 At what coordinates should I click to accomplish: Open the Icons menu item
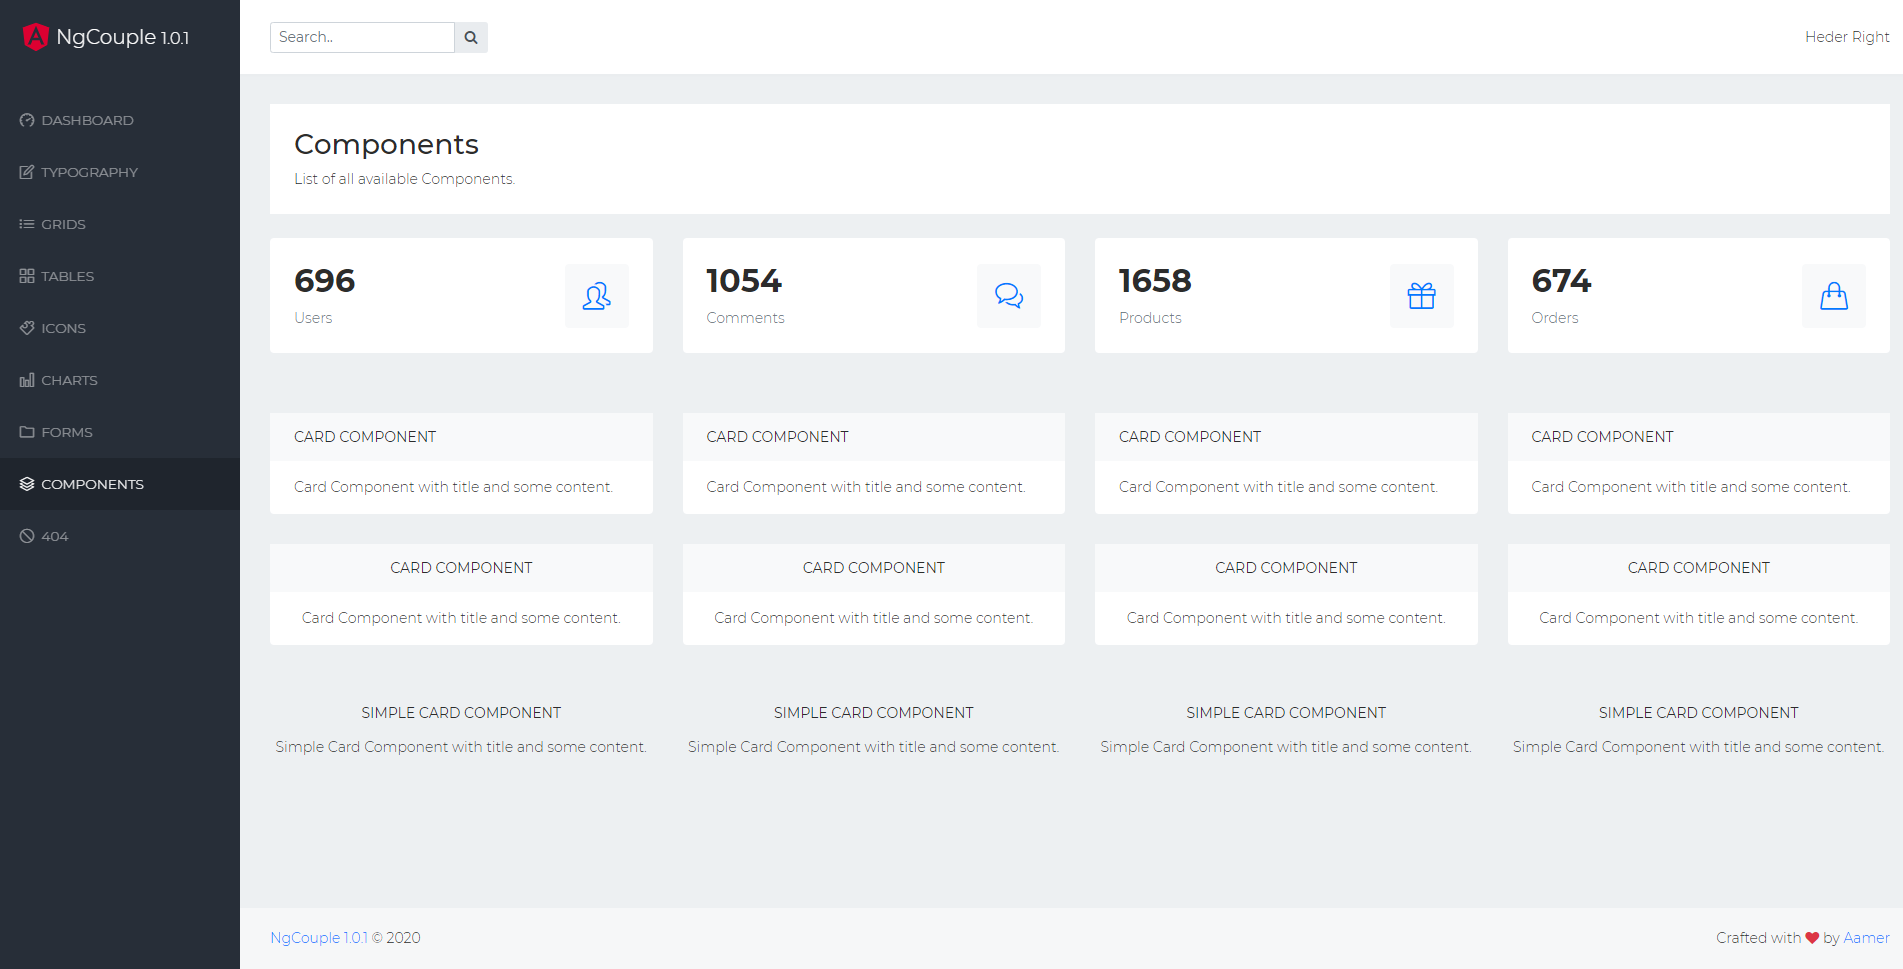pyautogui.click(x=120, y=328)
